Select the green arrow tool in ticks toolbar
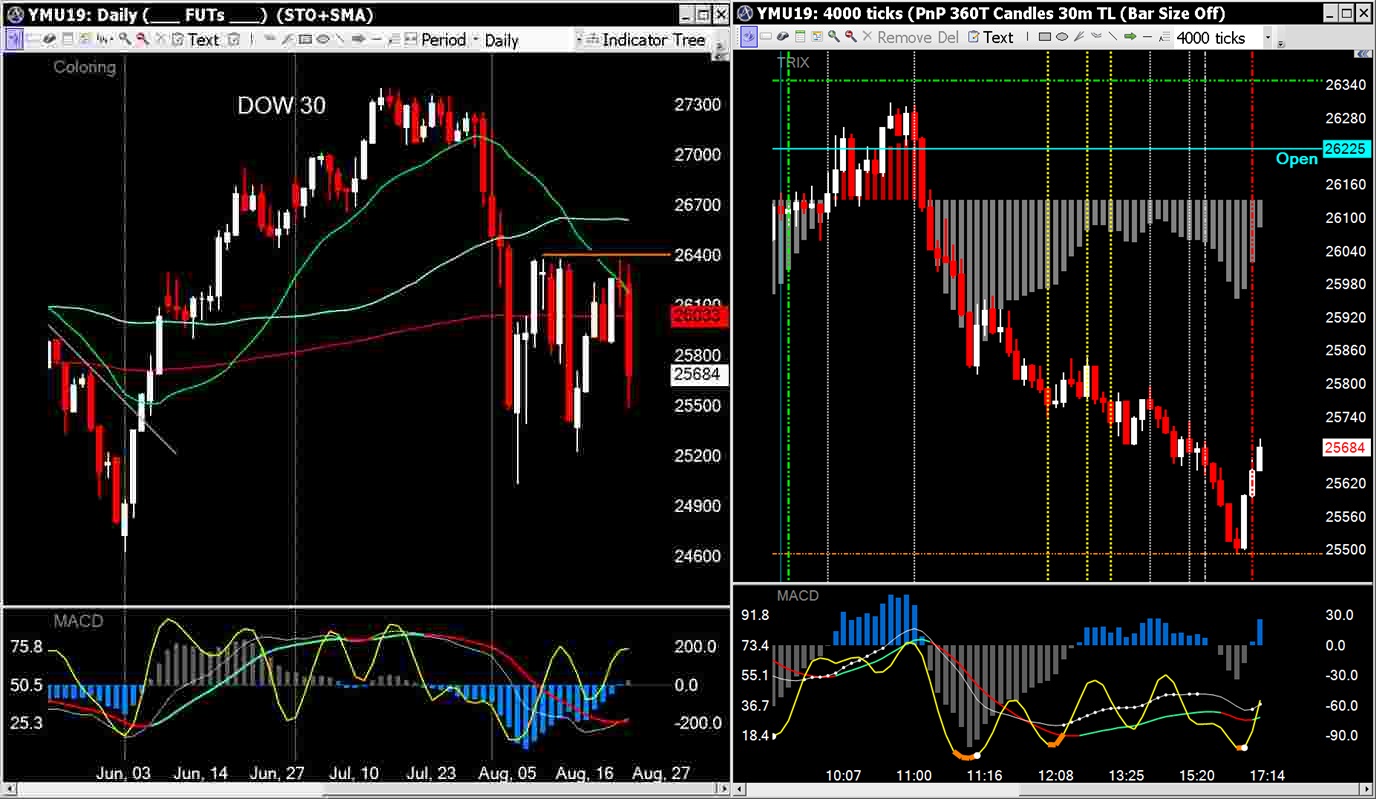The image size is (1378, 800). tap(1130, 38)
